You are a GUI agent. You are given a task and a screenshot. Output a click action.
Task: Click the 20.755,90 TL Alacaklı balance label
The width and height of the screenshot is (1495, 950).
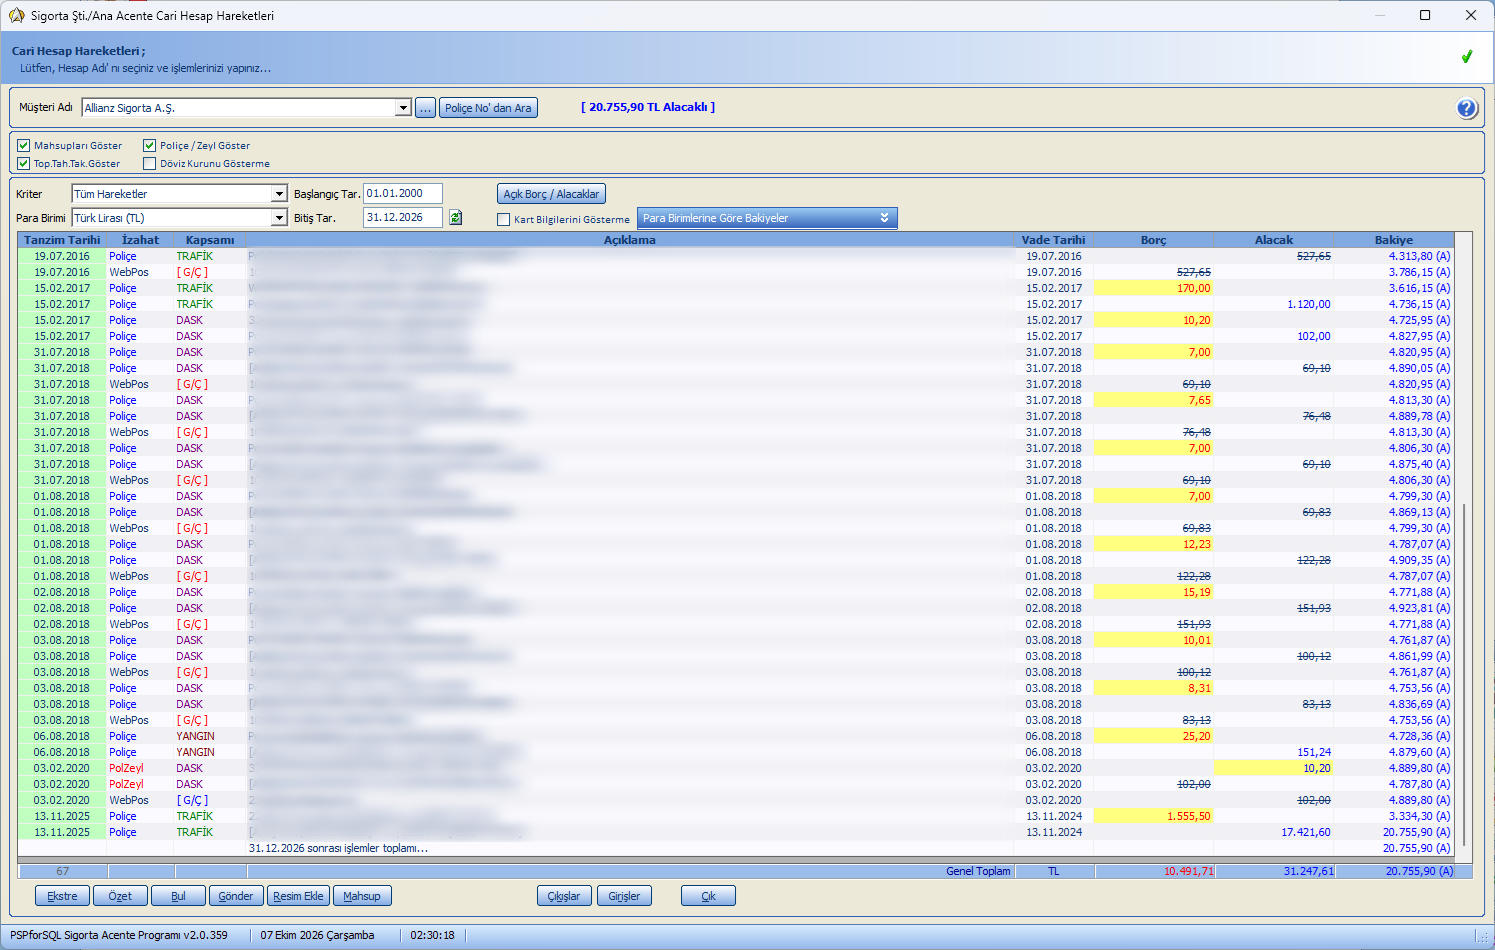(648, 107)
